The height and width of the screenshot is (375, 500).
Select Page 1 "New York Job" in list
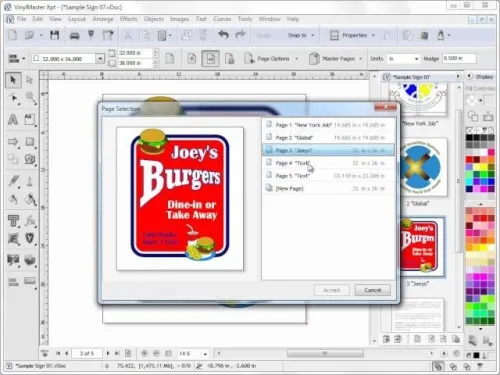(328, 125)
